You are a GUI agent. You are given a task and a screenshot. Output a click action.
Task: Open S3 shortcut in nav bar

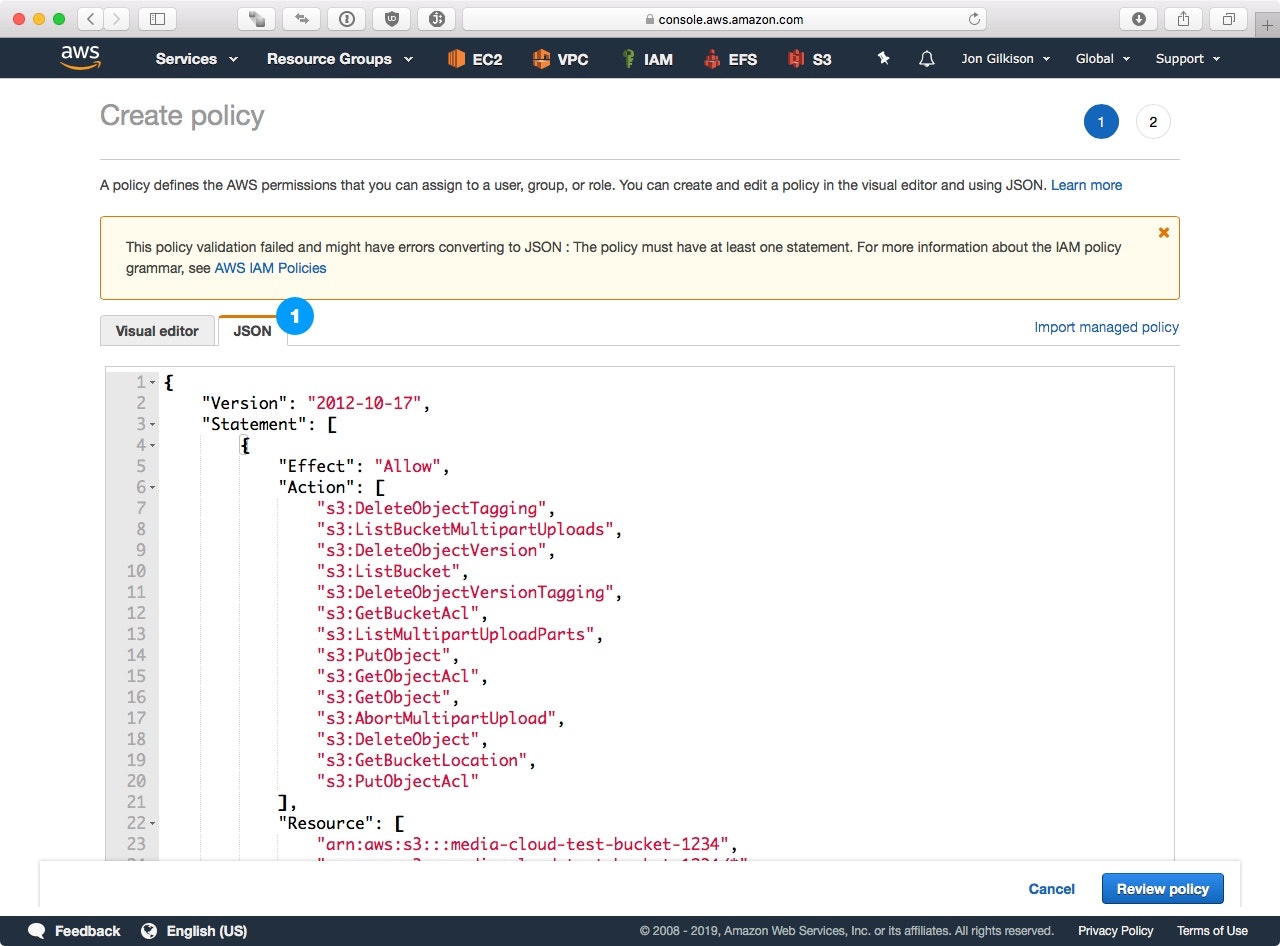click(x=810, y=59)
